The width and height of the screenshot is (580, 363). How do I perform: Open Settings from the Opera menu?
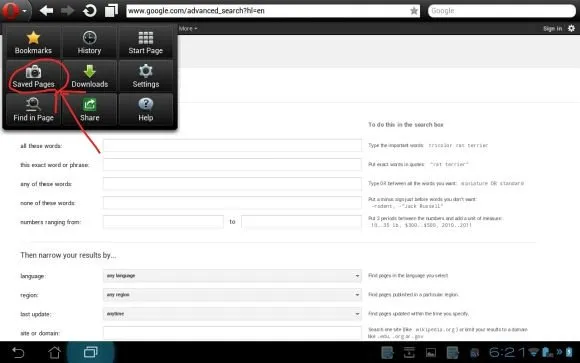[146, 76]
